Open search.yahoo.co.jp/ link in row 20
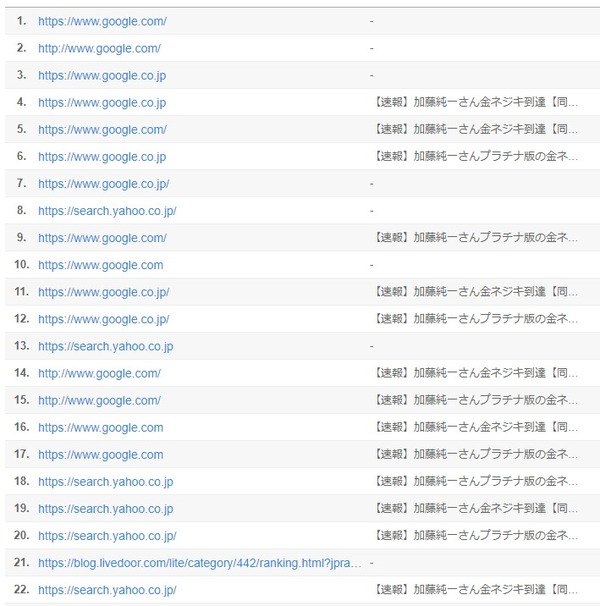This screenshot has height=606, width=600. (x=107, y=536)
